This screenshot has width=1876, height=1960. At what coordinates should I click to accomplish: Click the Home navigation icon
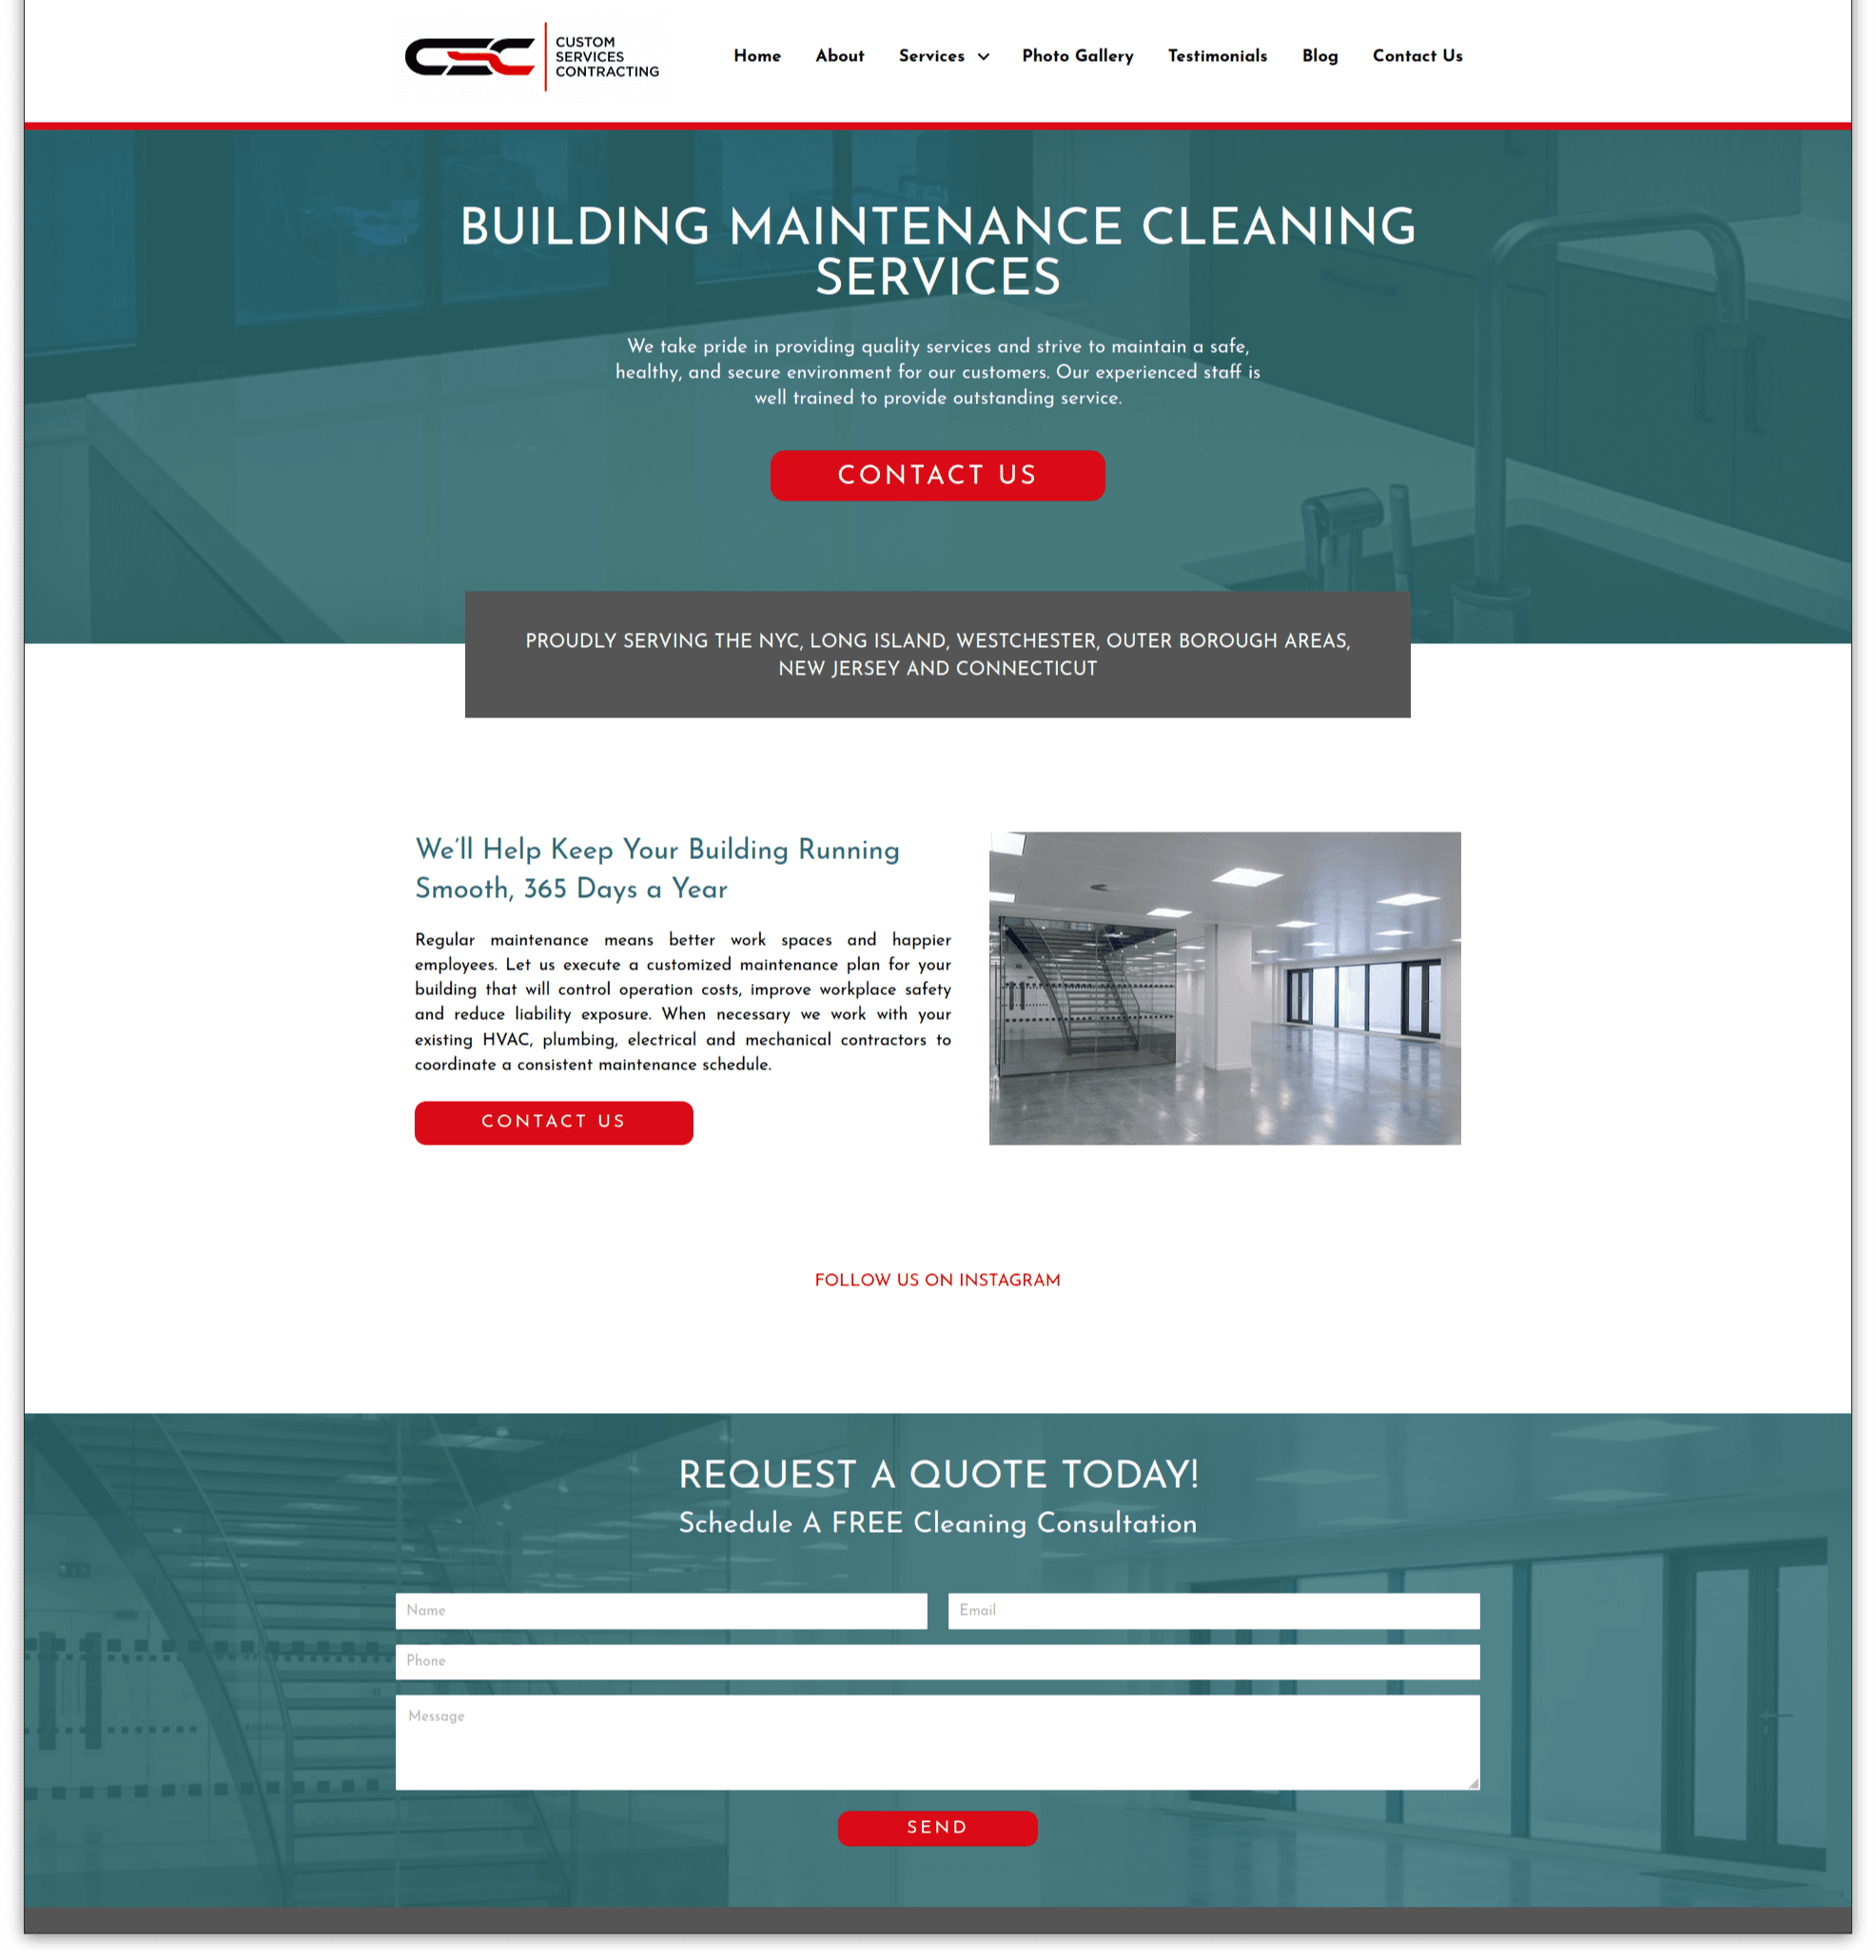point(756,56)
